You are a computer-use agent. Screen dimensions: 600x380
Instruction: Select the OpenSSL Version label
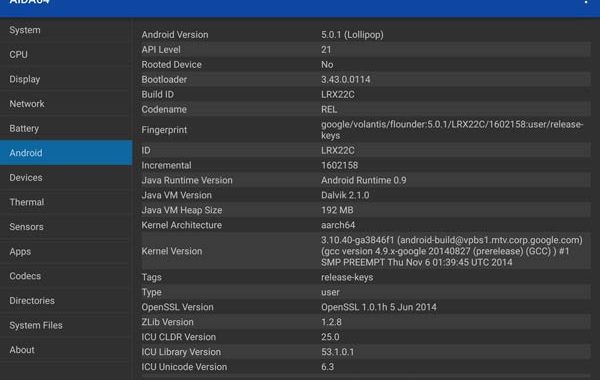coord(178,307)
